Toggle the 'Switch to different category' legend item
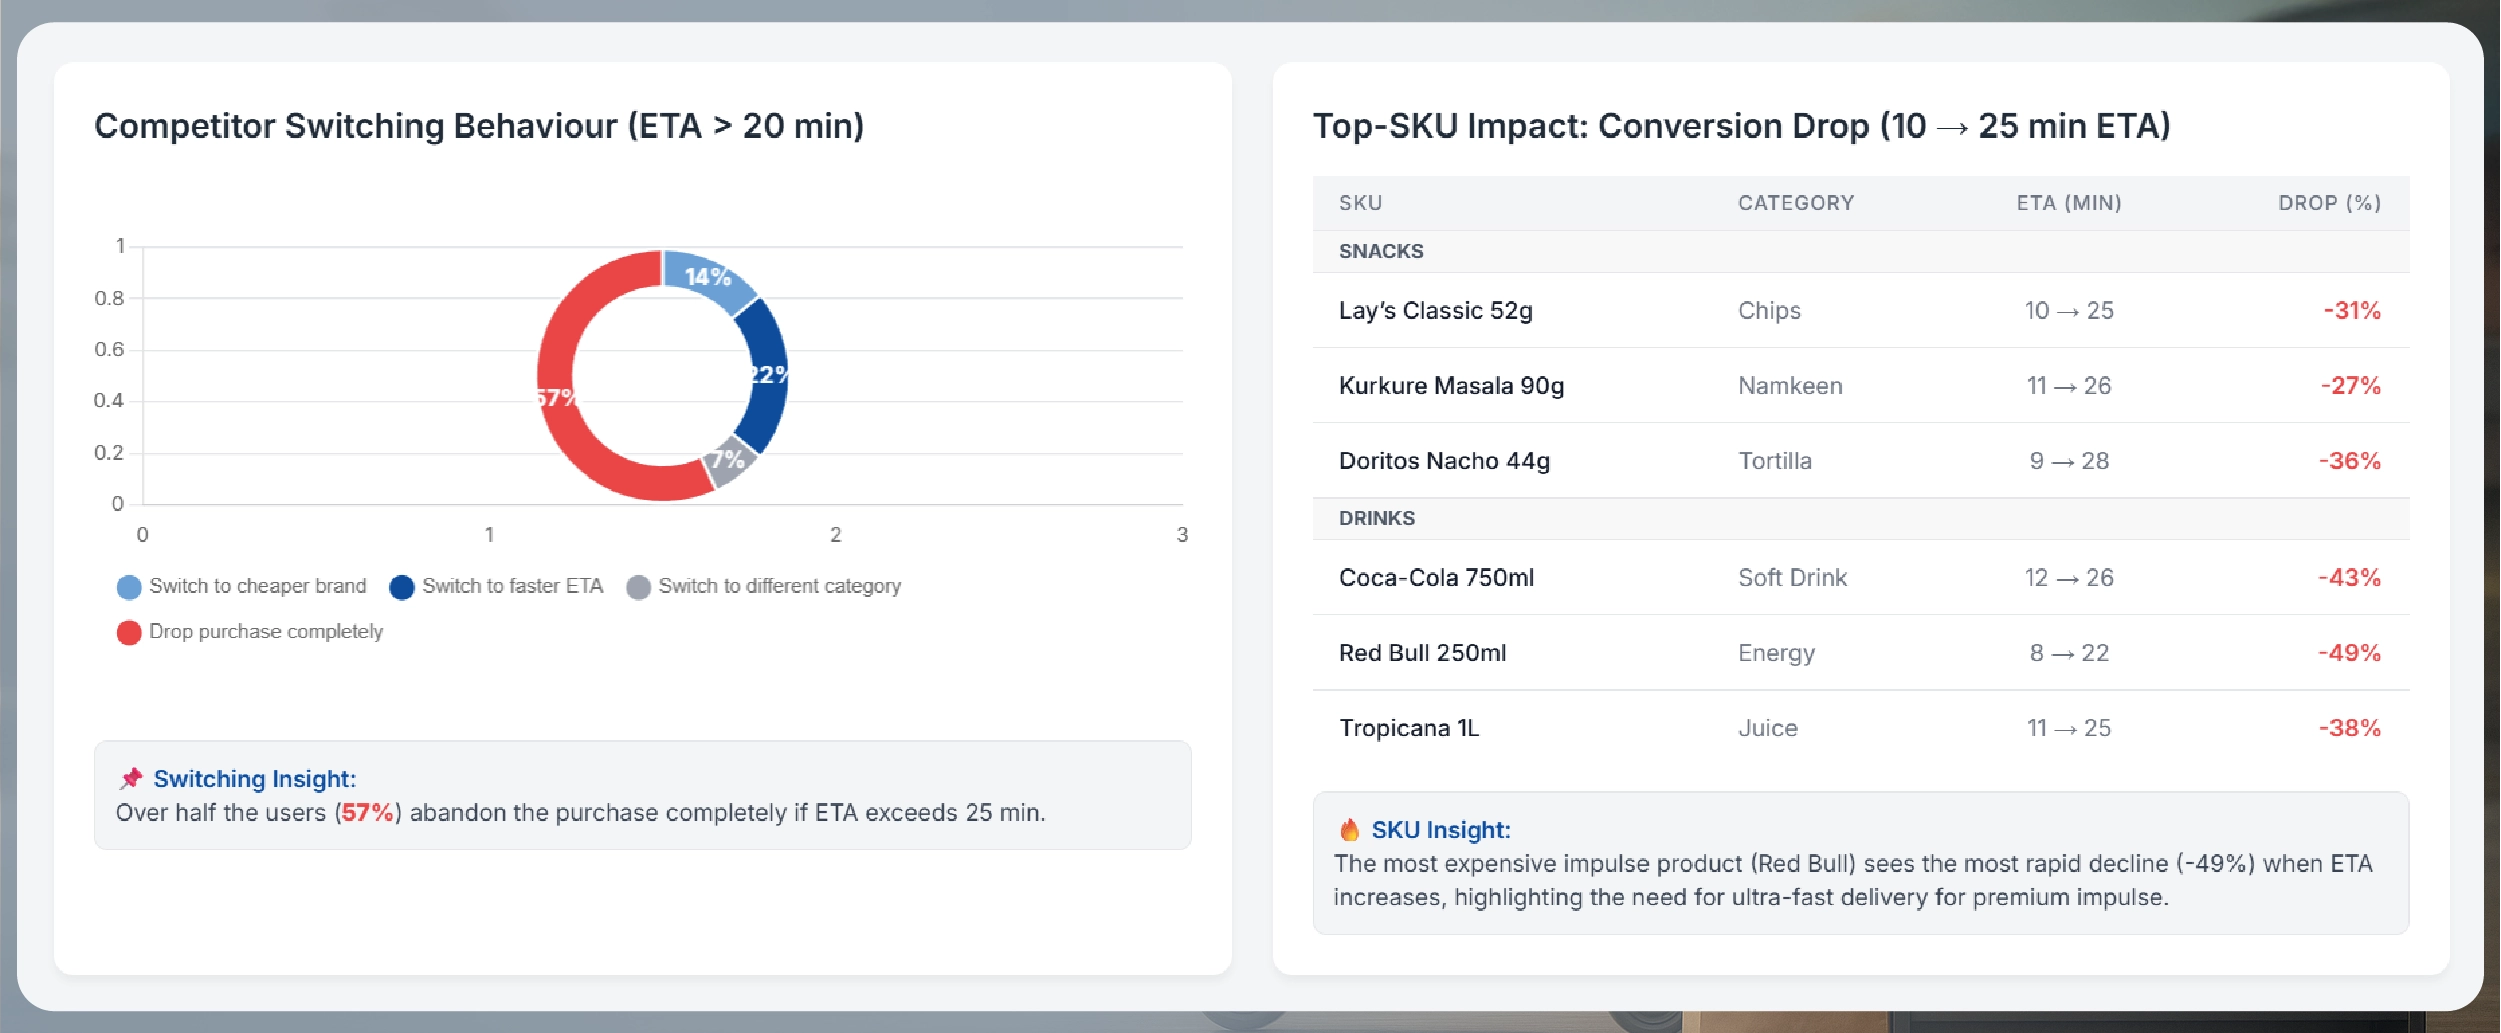The height and width of the screenshot is (1033, 2501). (763, 587)
